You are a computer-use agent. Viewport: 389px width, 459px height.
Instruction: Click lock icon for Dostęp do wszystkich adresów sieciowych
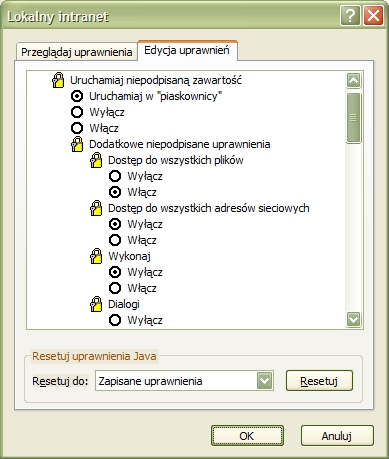click(96, 208)
